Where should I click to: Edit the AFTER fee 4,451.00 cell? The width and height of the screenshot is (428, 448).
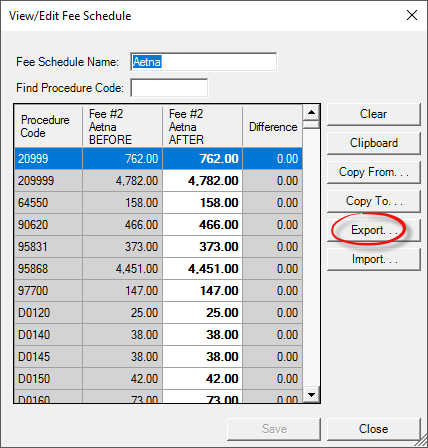[203, 269]
